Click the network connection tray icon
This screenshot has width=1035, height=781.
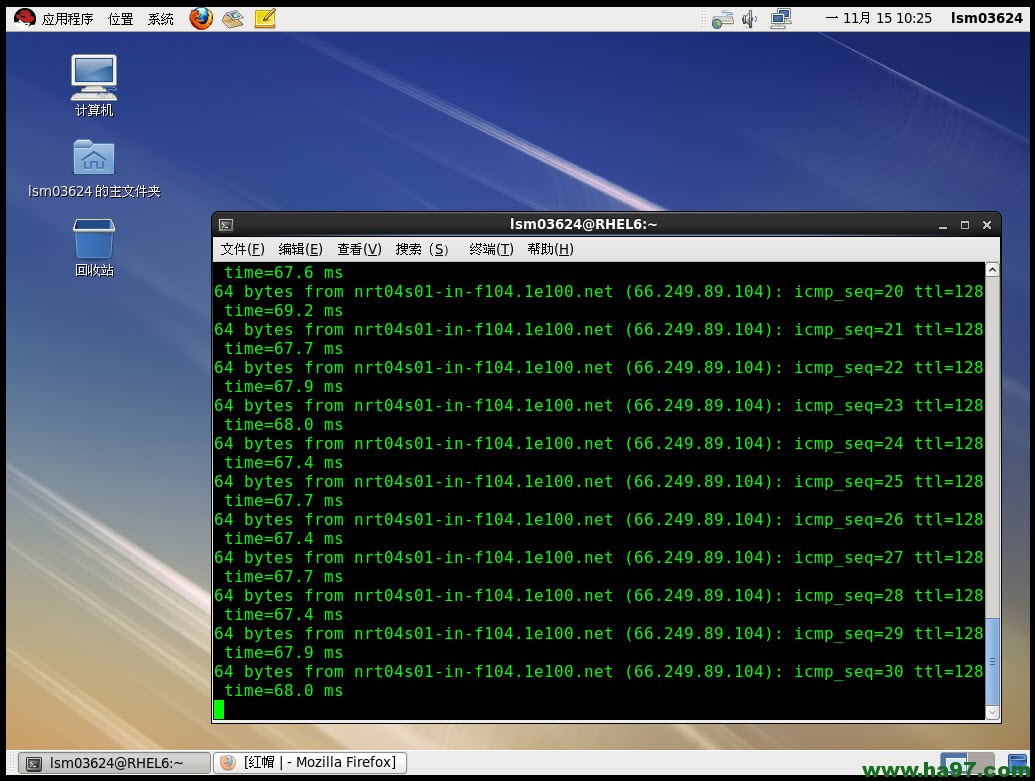point(723,19)
